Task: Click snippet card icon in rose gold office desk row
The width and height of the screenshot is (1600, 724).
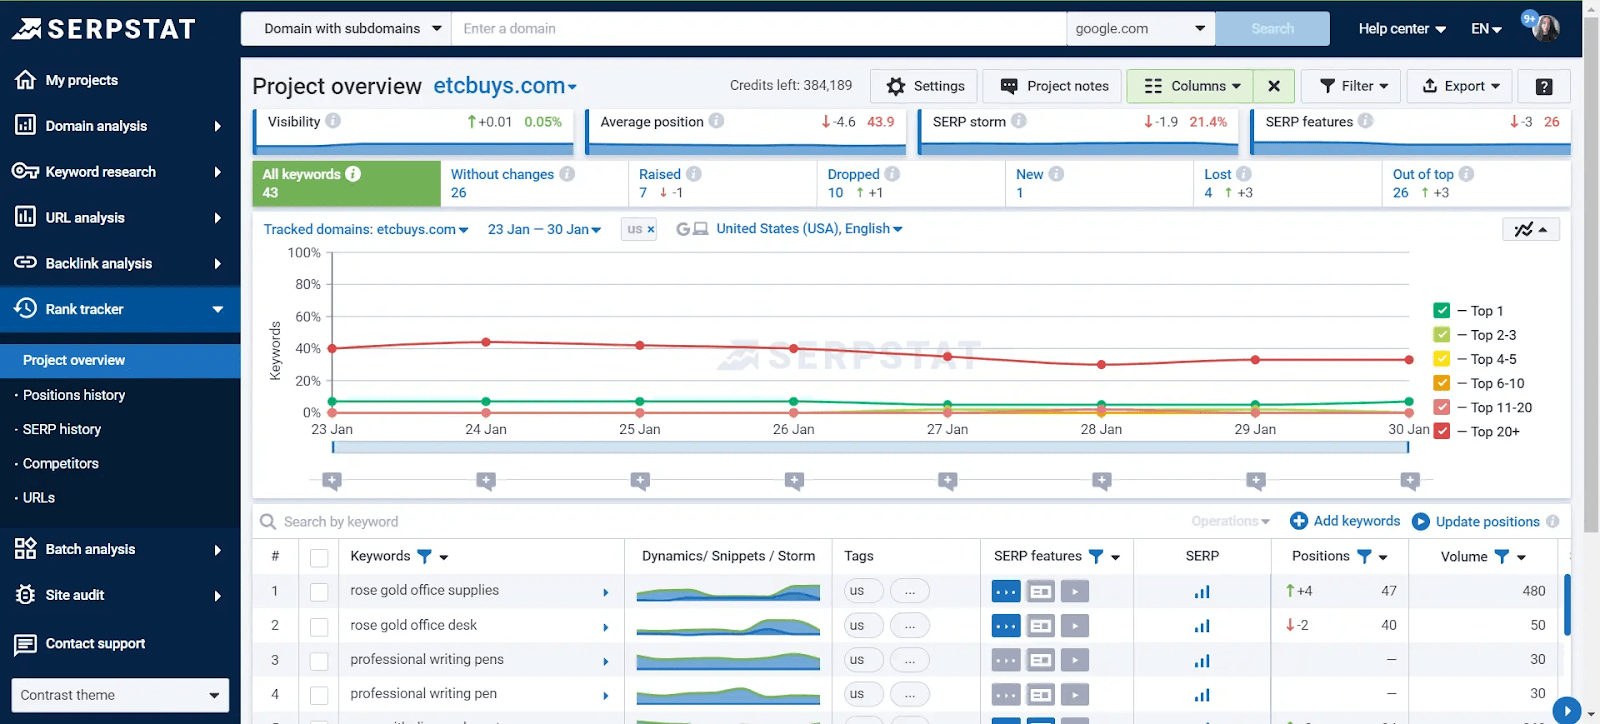Action: (1041, 626)
